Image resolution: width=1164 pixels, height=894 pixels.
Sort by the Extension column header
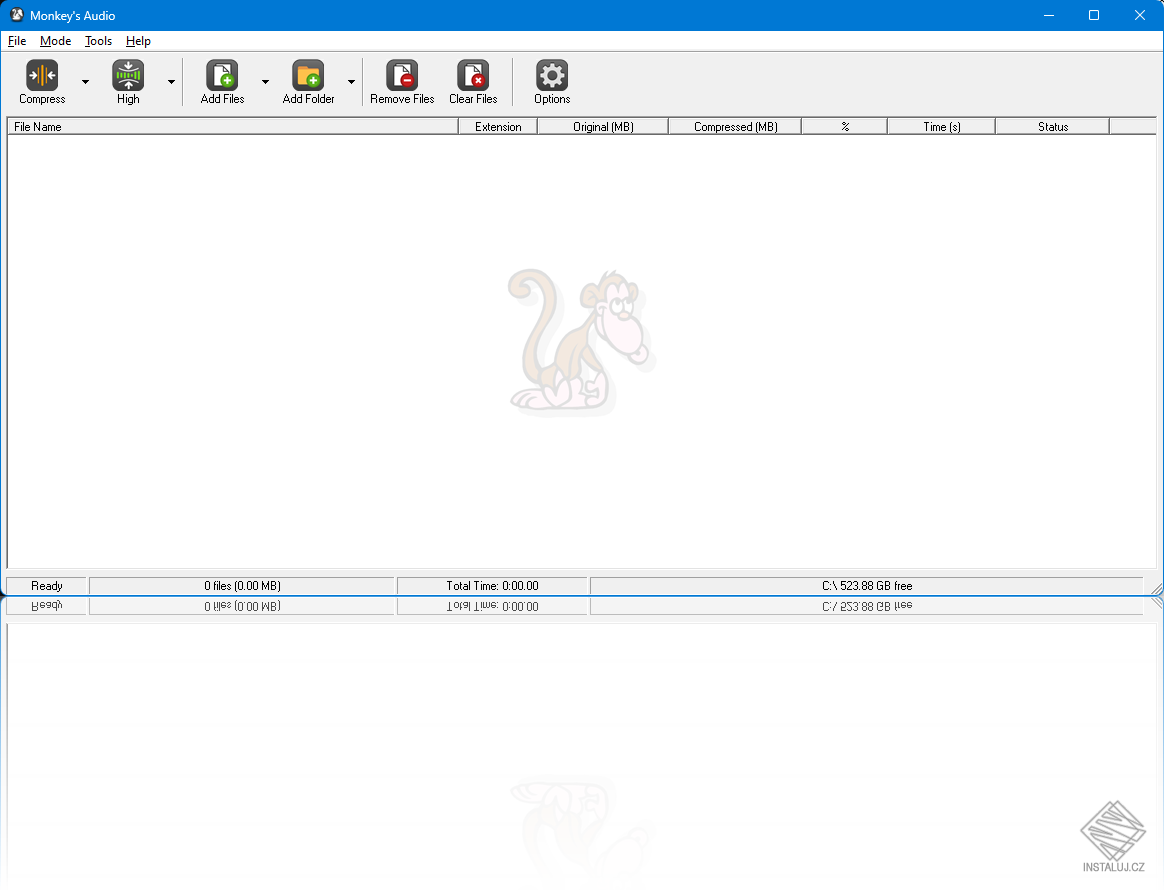(498, 127)
